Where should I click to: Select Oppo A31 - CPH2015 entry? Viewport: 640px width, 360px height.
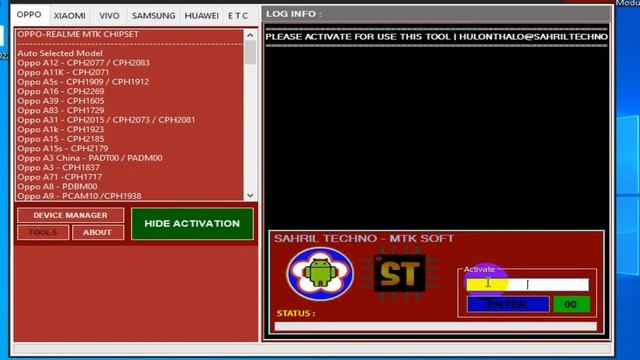click(106, 120)
